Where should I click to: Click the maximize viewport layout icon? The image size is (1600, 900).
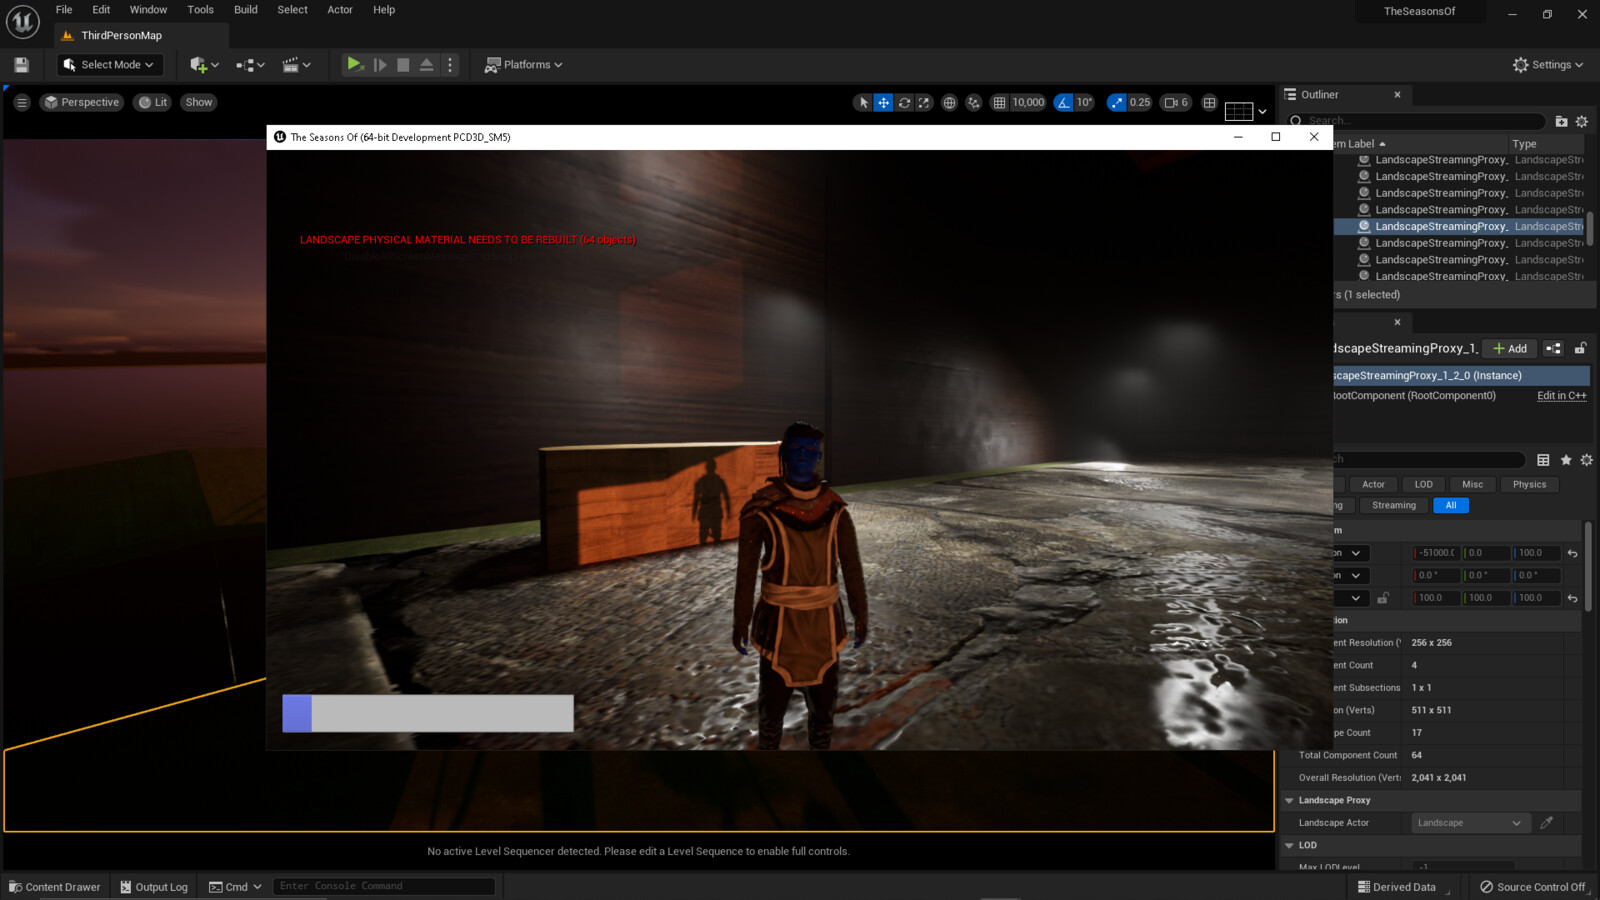tap(1209, 102)
